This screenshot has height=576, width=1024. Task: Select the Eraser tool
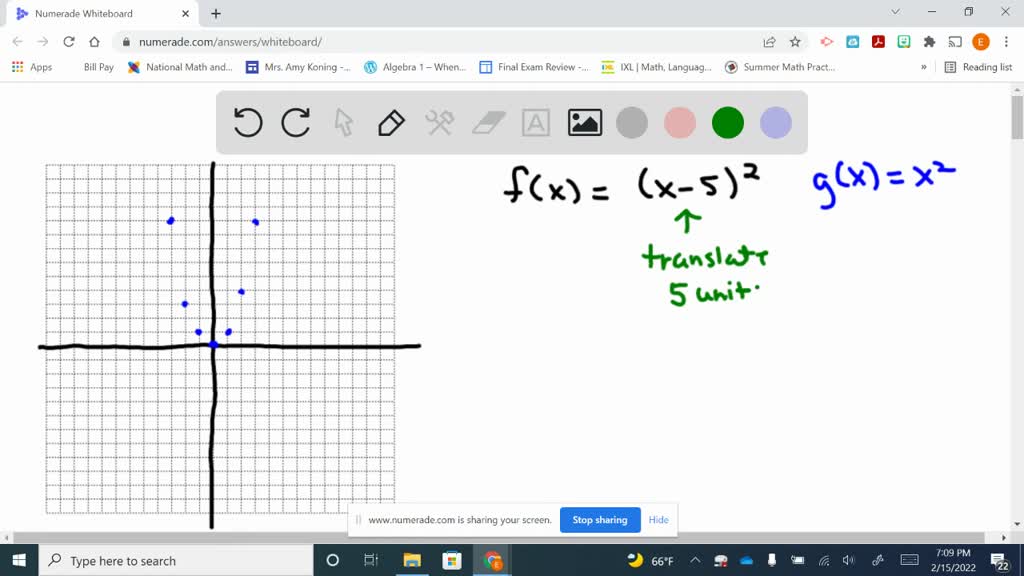[x=487, y=122]
